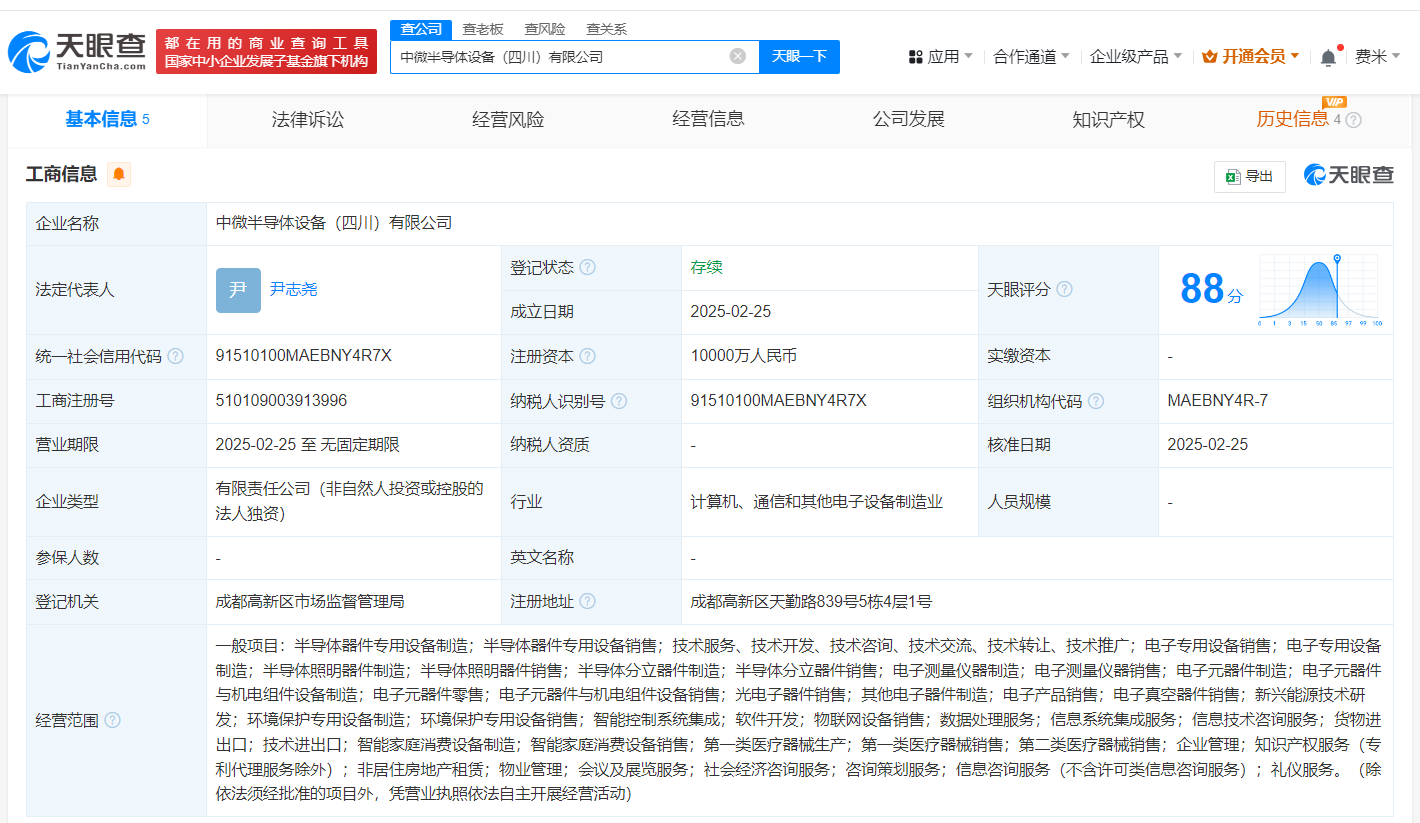Open legal representative 尹志尧 link

(x=293, y=289)
